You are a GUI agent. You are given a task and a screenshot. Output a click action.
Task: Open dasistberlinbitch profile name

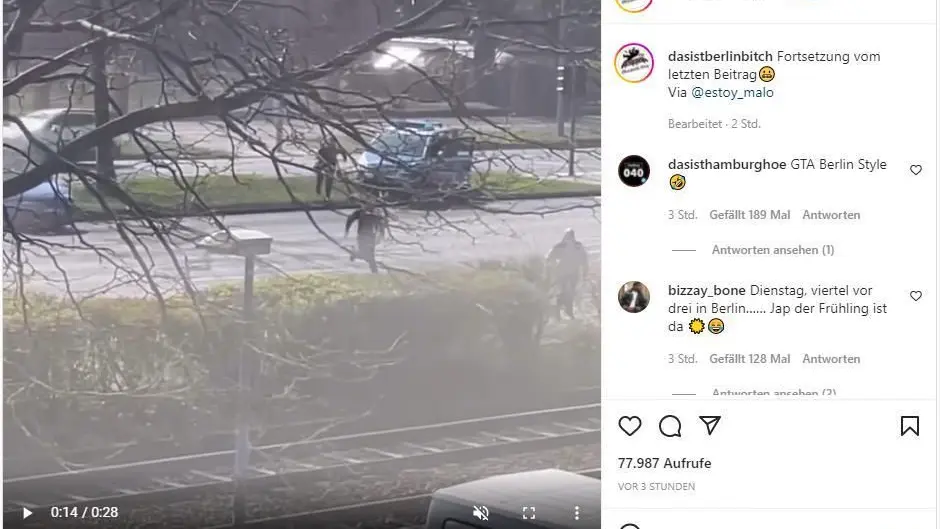click(720, 56)
